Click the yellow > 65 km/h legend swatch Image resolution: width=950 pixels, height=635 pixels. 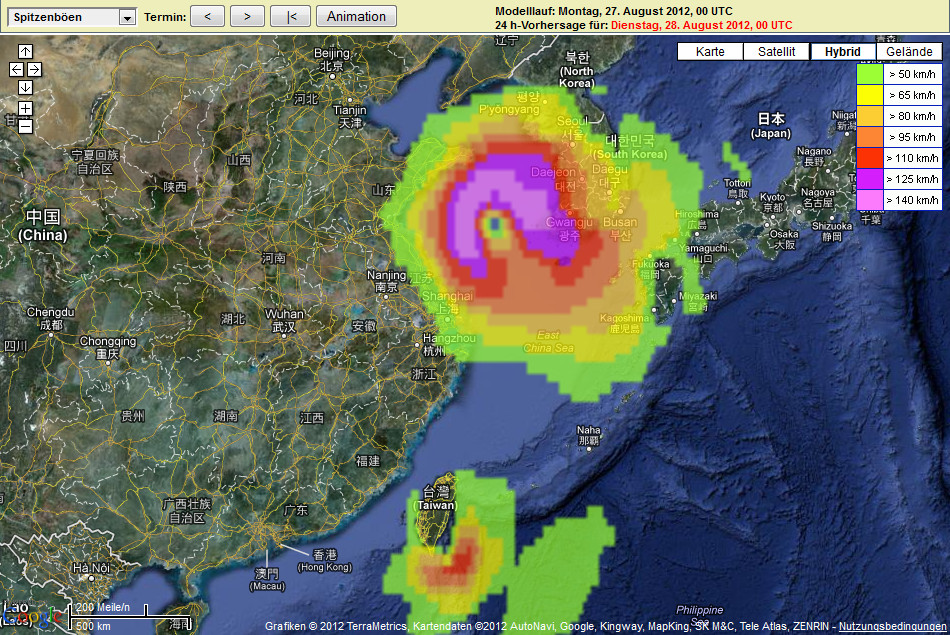(870, 95)
